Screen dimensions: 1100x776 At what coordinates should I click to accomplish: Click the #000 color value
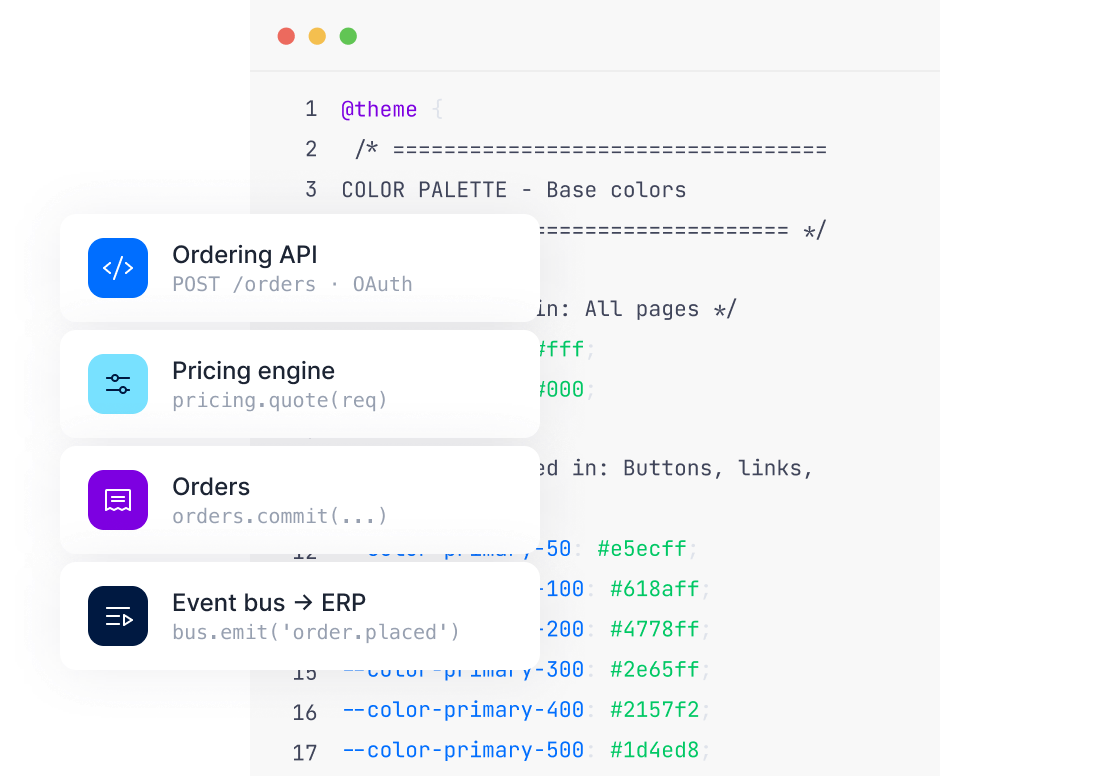562,389
